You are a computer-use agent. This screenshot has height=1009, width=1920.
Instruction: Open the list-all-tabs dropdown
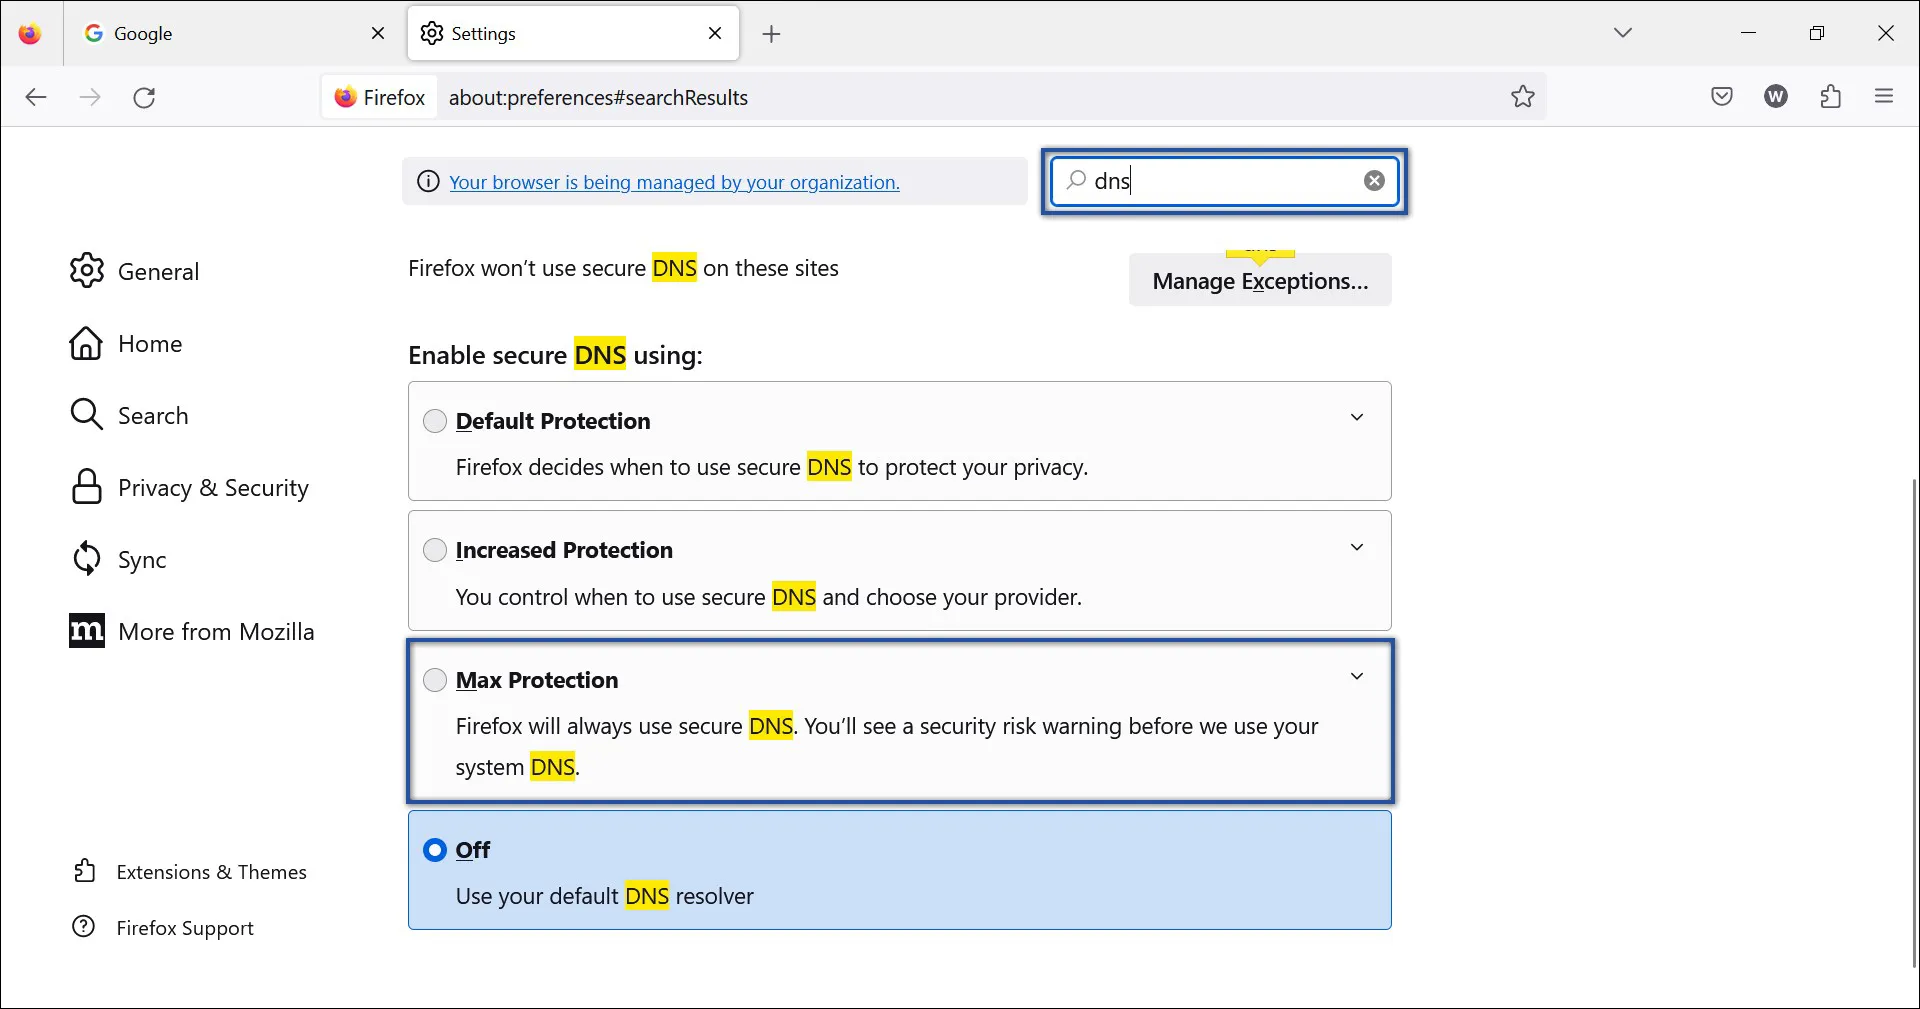click(x=1623, y=32)
